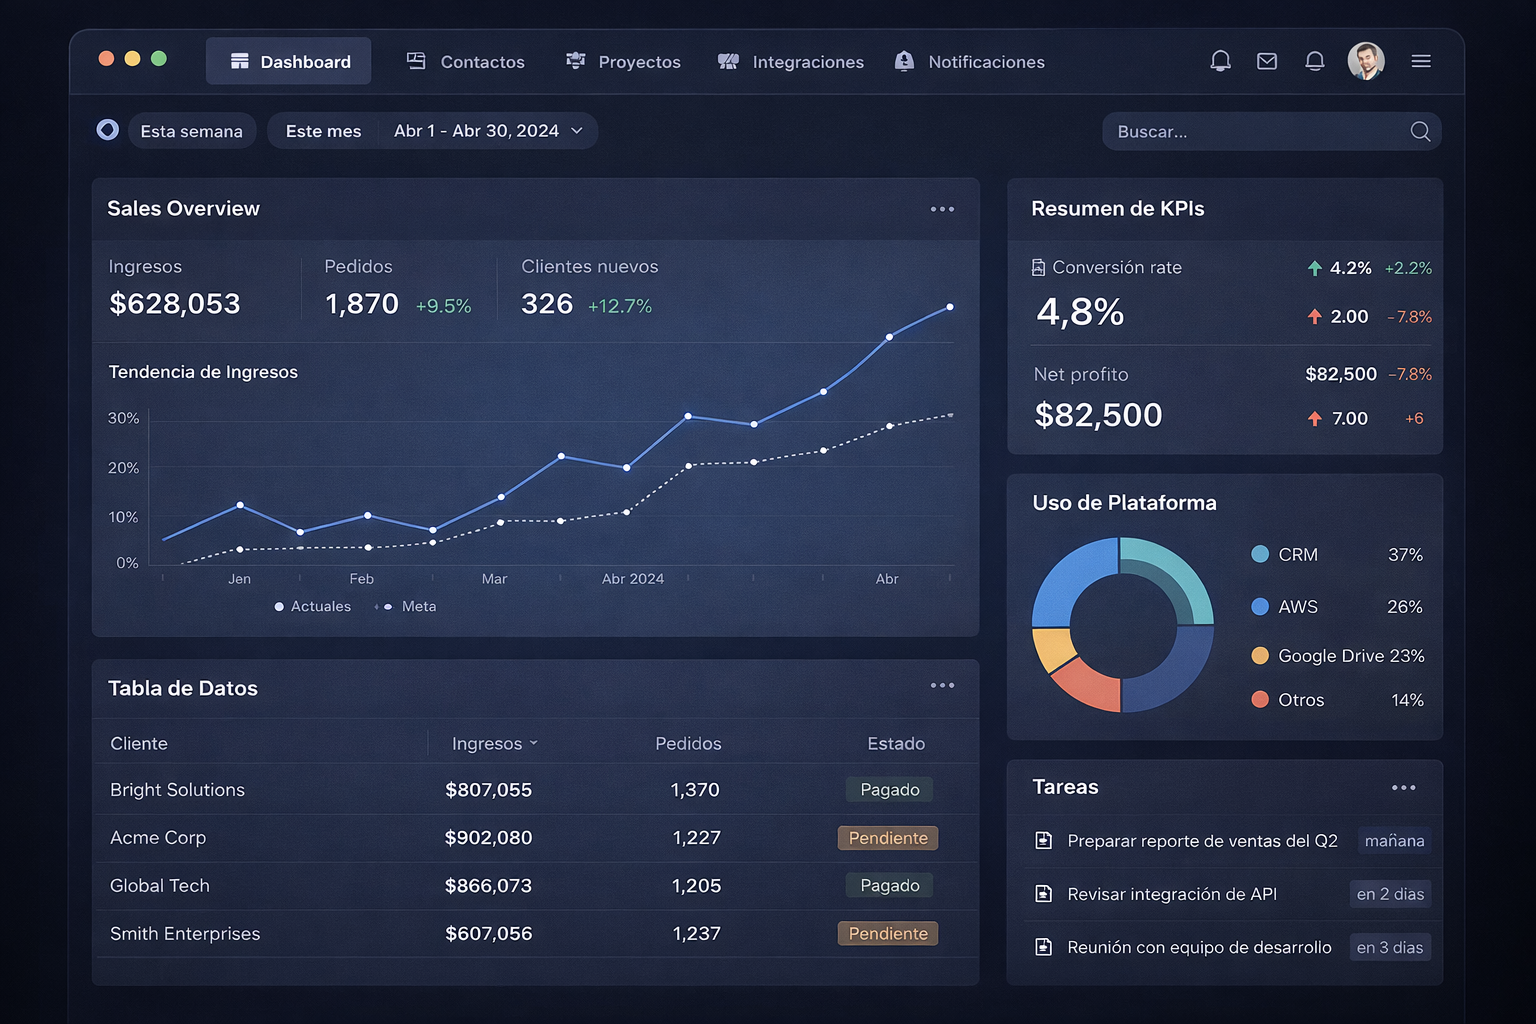Viewport: 1536px width, 1024px height.
Task: Select the Este mes filter
Action: point(322,130)
